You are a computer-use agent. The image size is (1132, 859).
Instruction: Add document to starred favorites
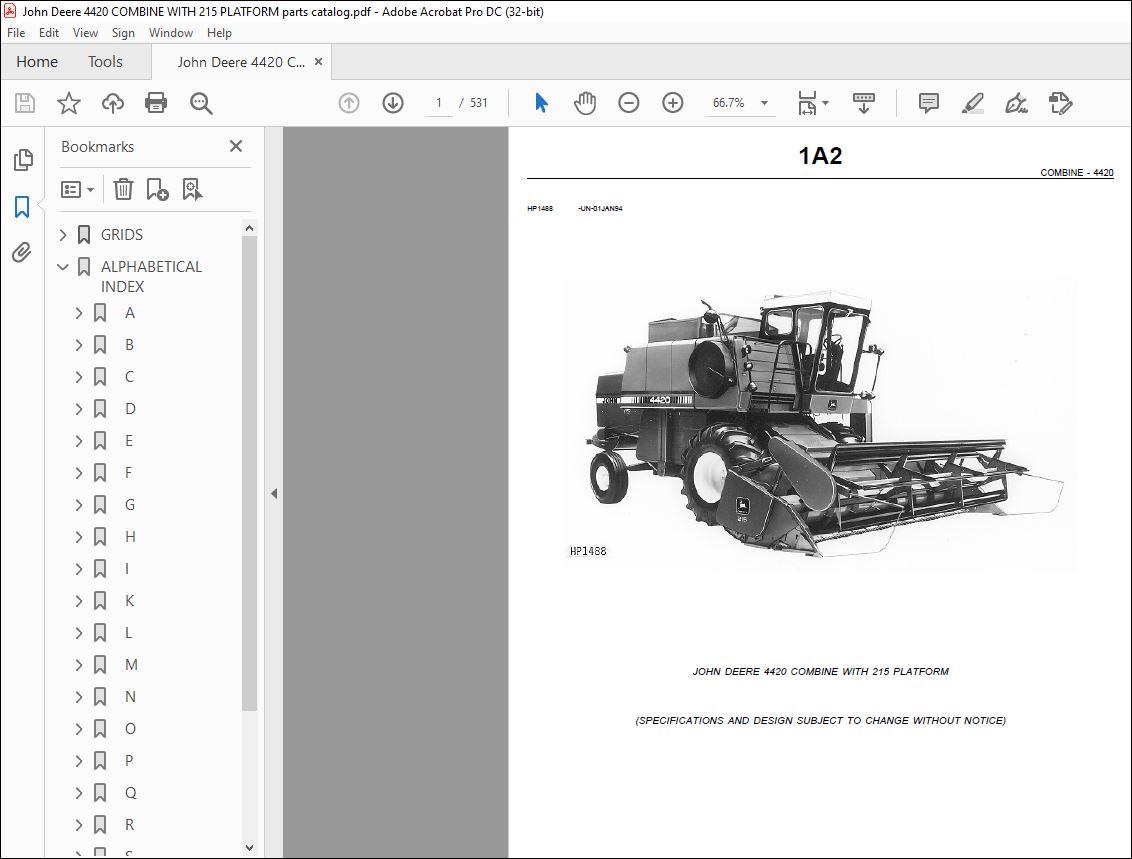click(69, 103)
